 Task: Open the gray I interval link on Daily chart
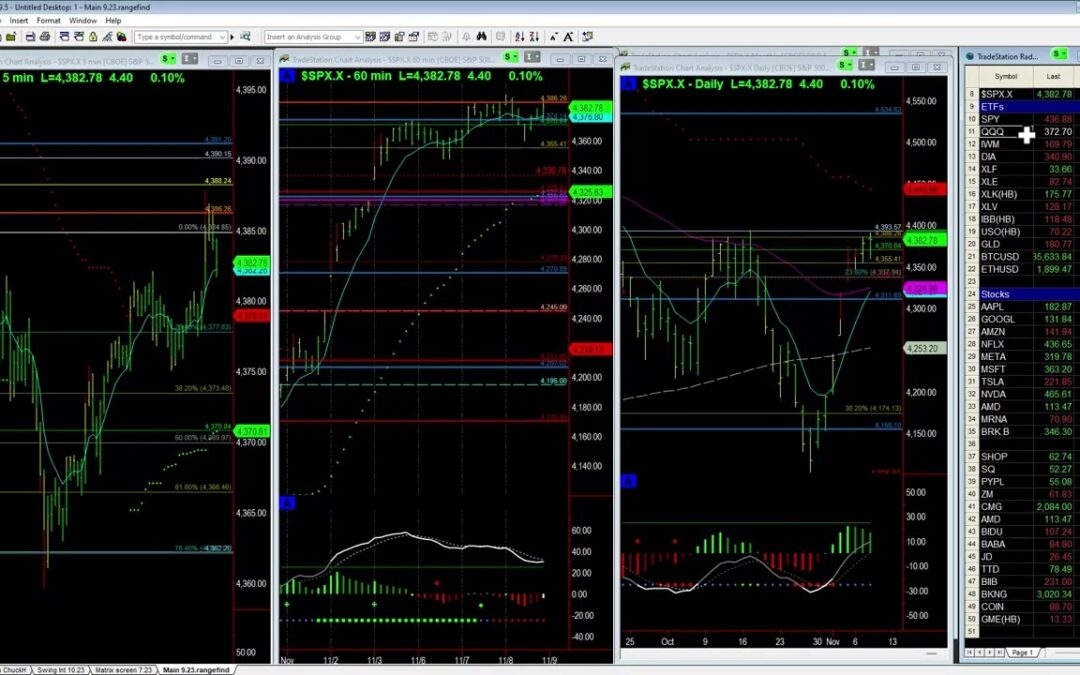coord(866,65)
